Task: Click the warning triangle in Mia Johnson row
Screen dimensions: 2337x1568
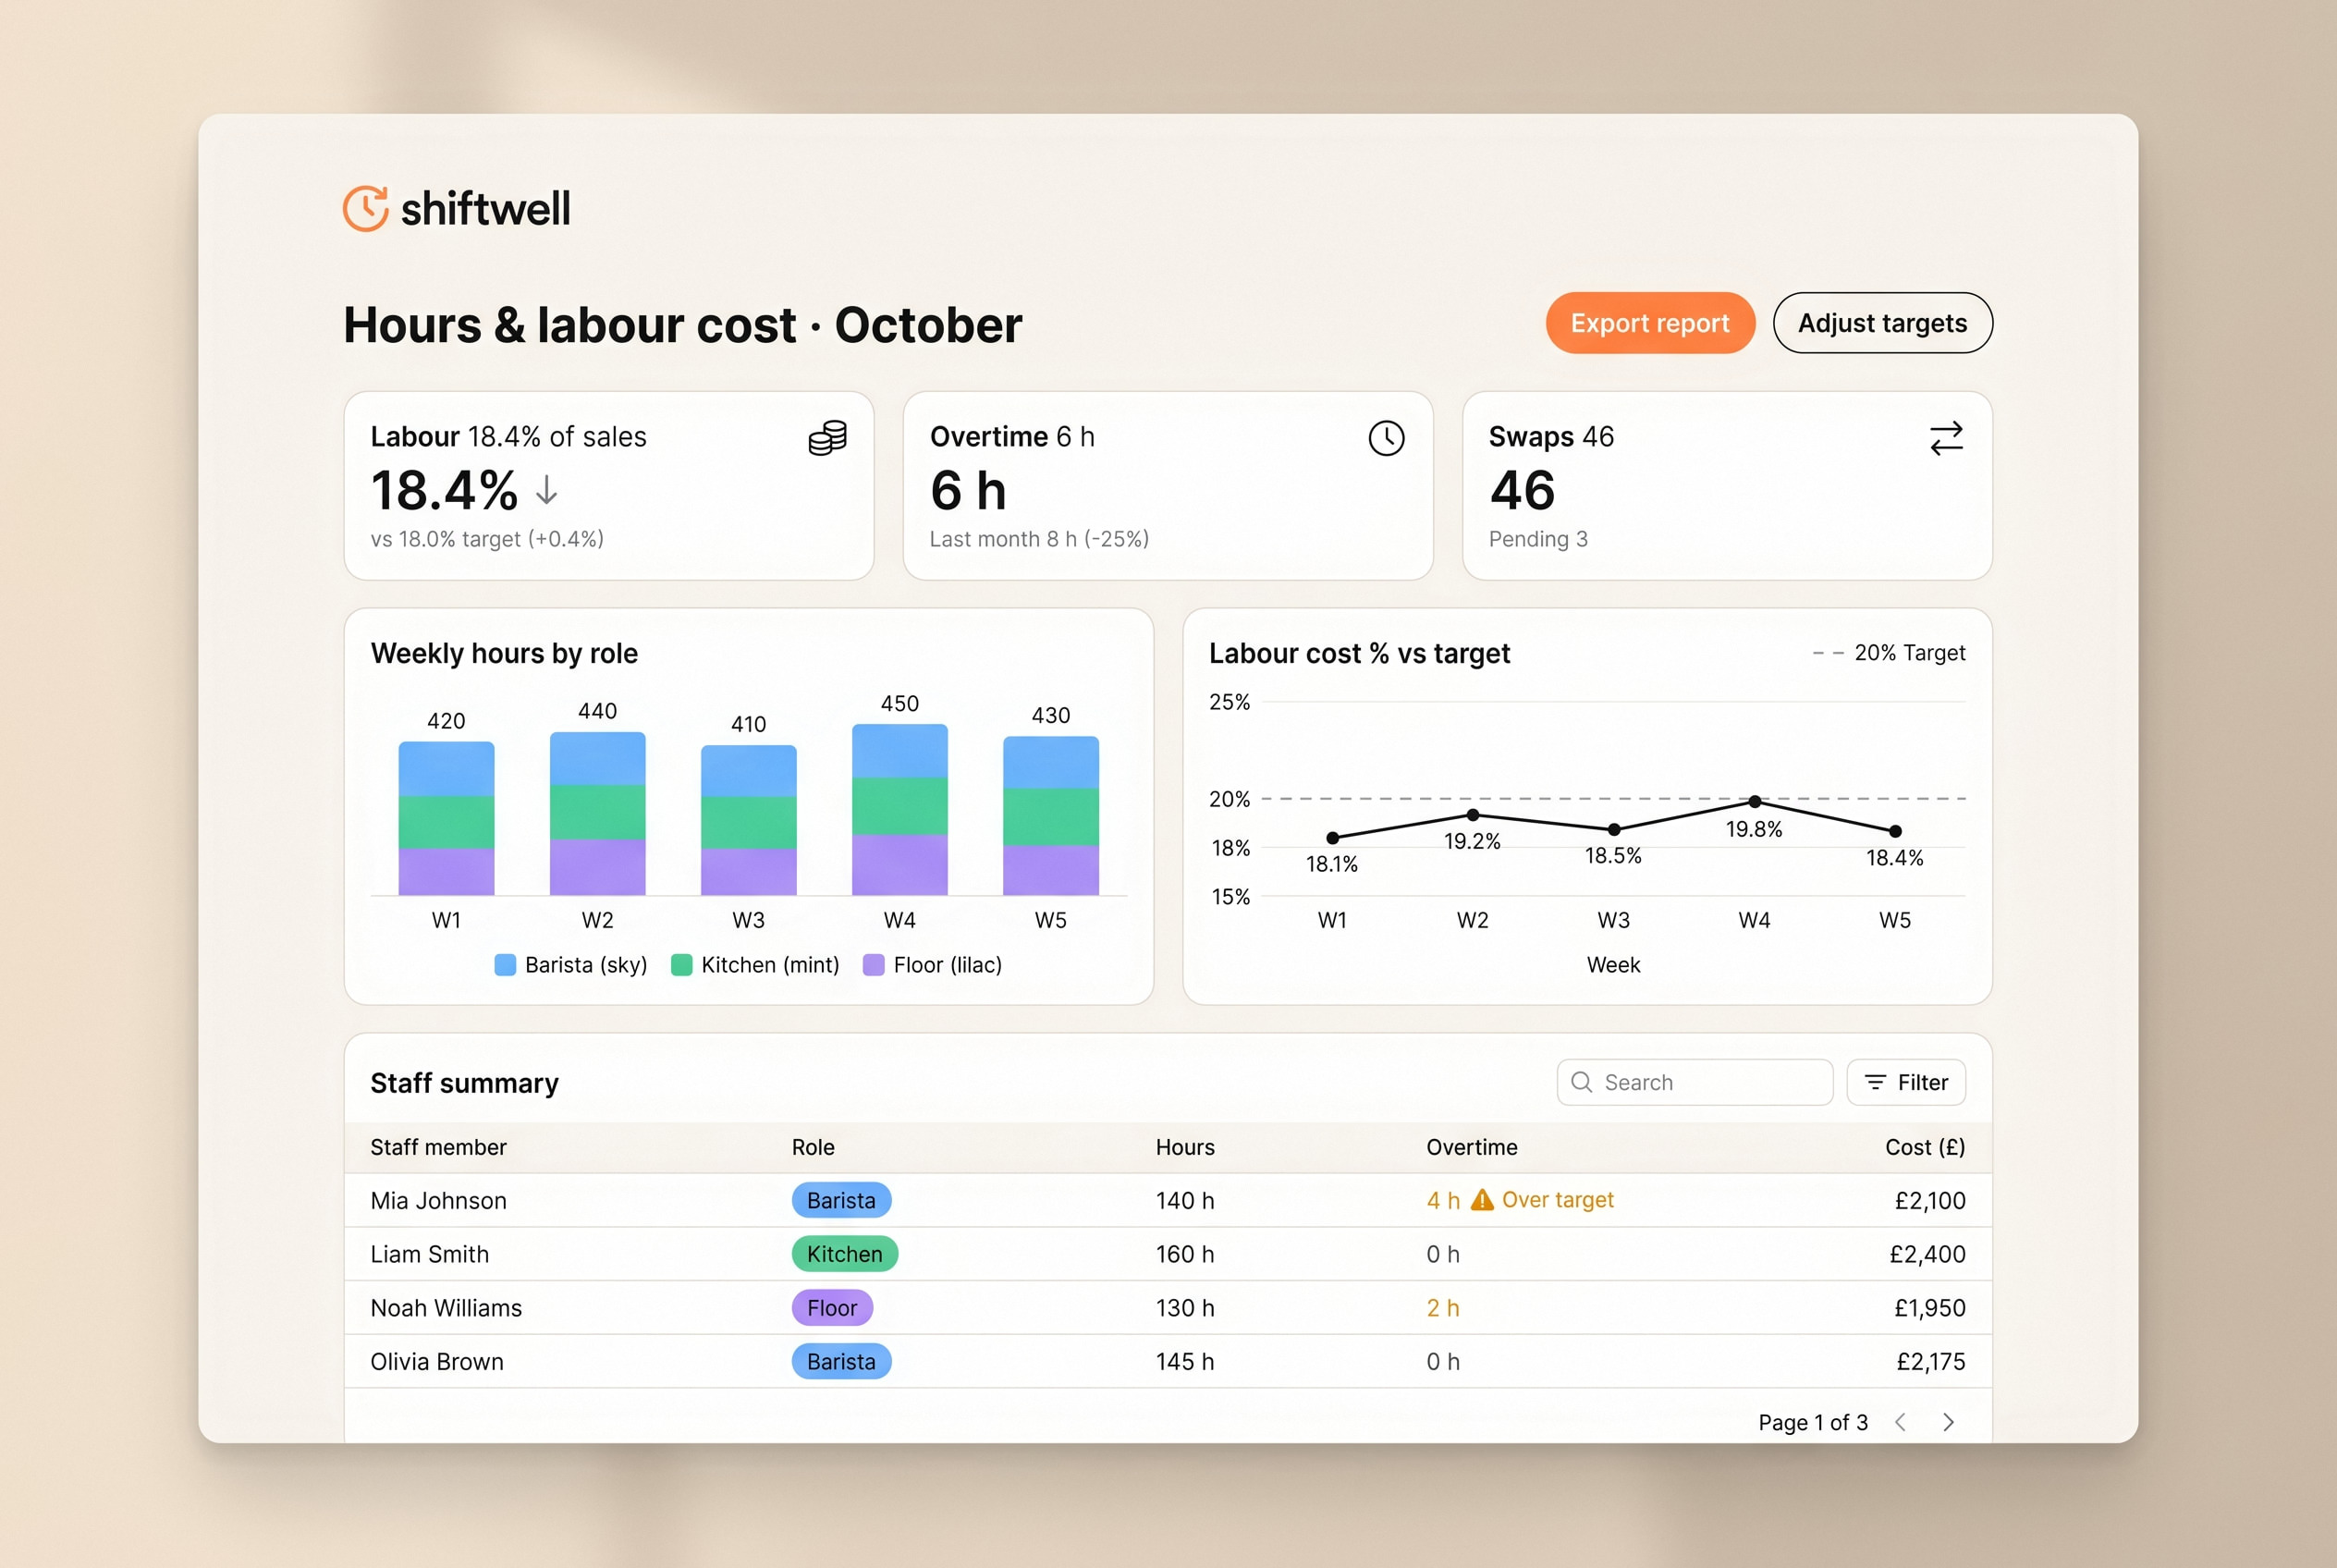Action: (x=1481, y=1199)
